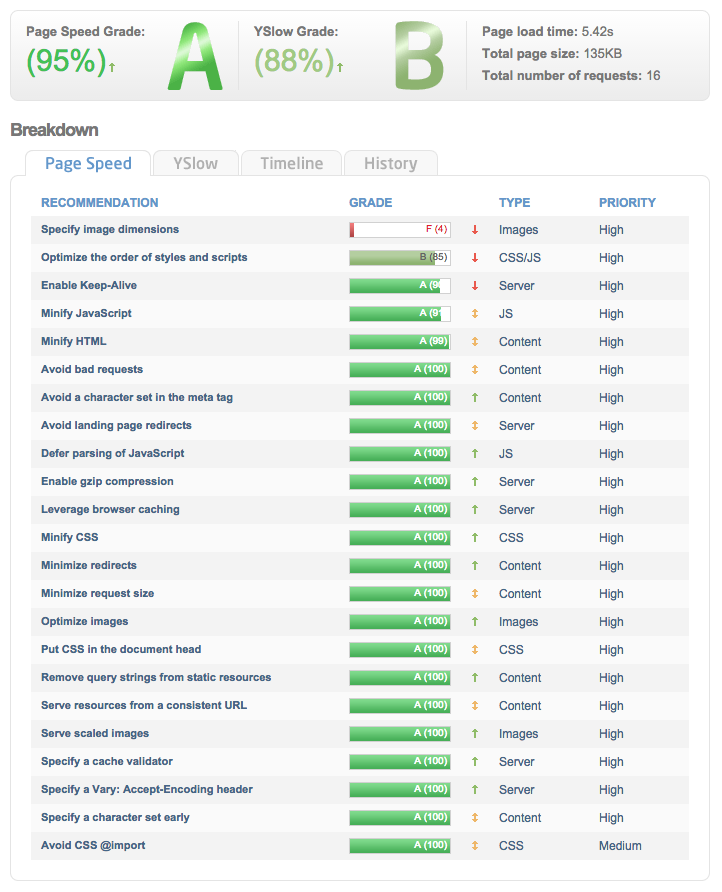Click the red trend arrow beside Enable Keep-Alive
Viewport: 722px width, 892px height.
(475, 286)
